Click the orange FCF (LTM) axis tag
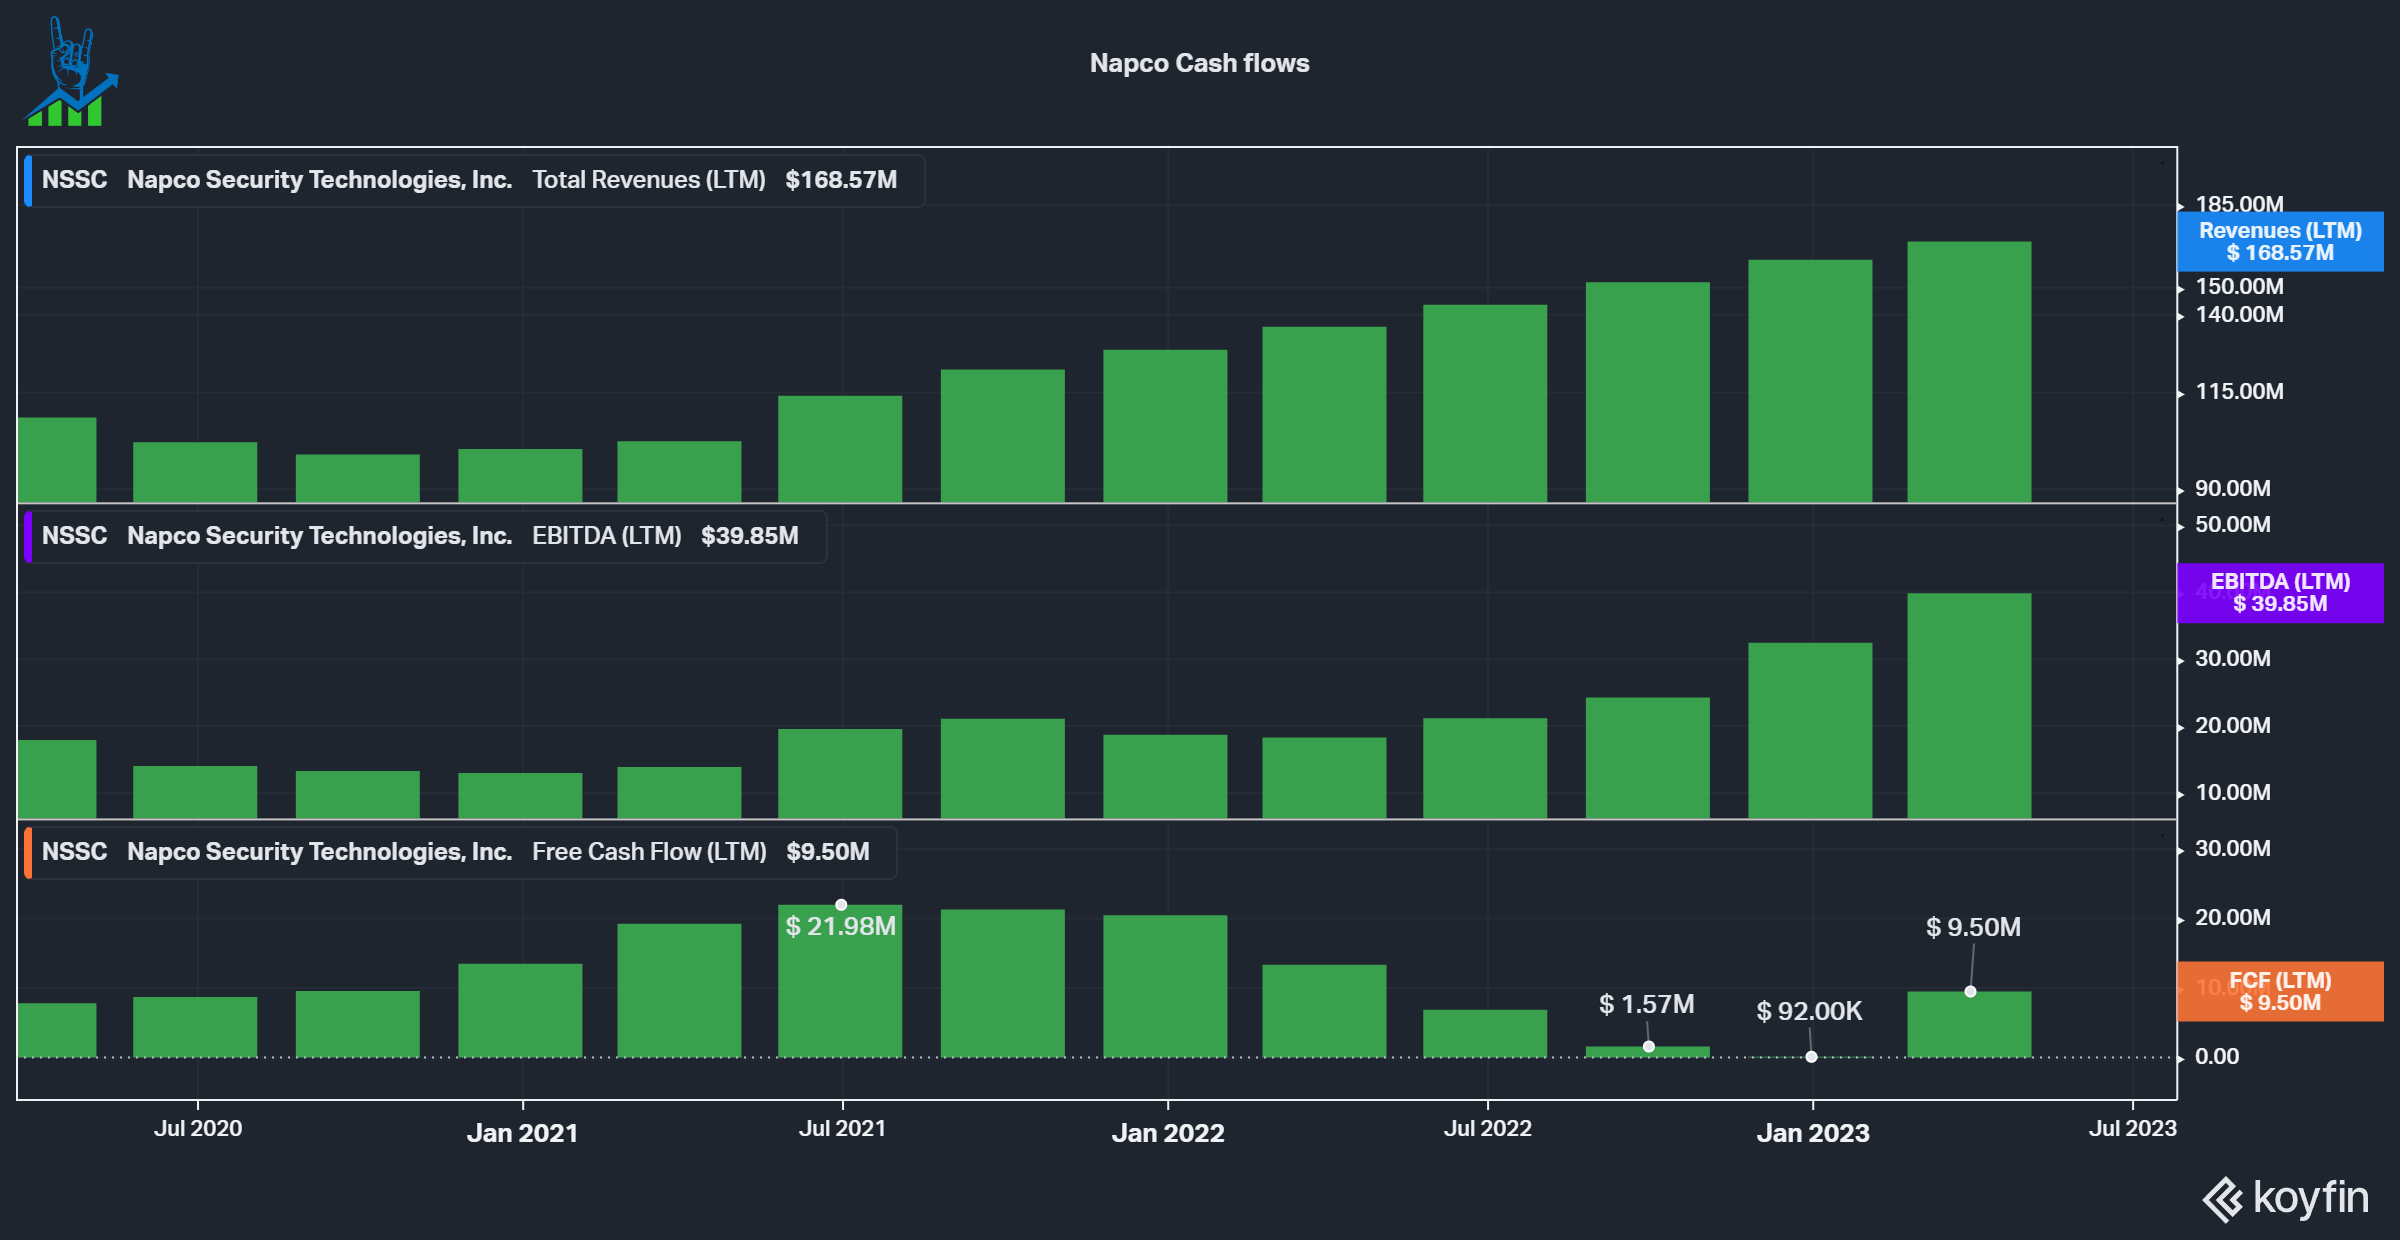This screenshot has height=1240, width=2400. click(2280, 991)
